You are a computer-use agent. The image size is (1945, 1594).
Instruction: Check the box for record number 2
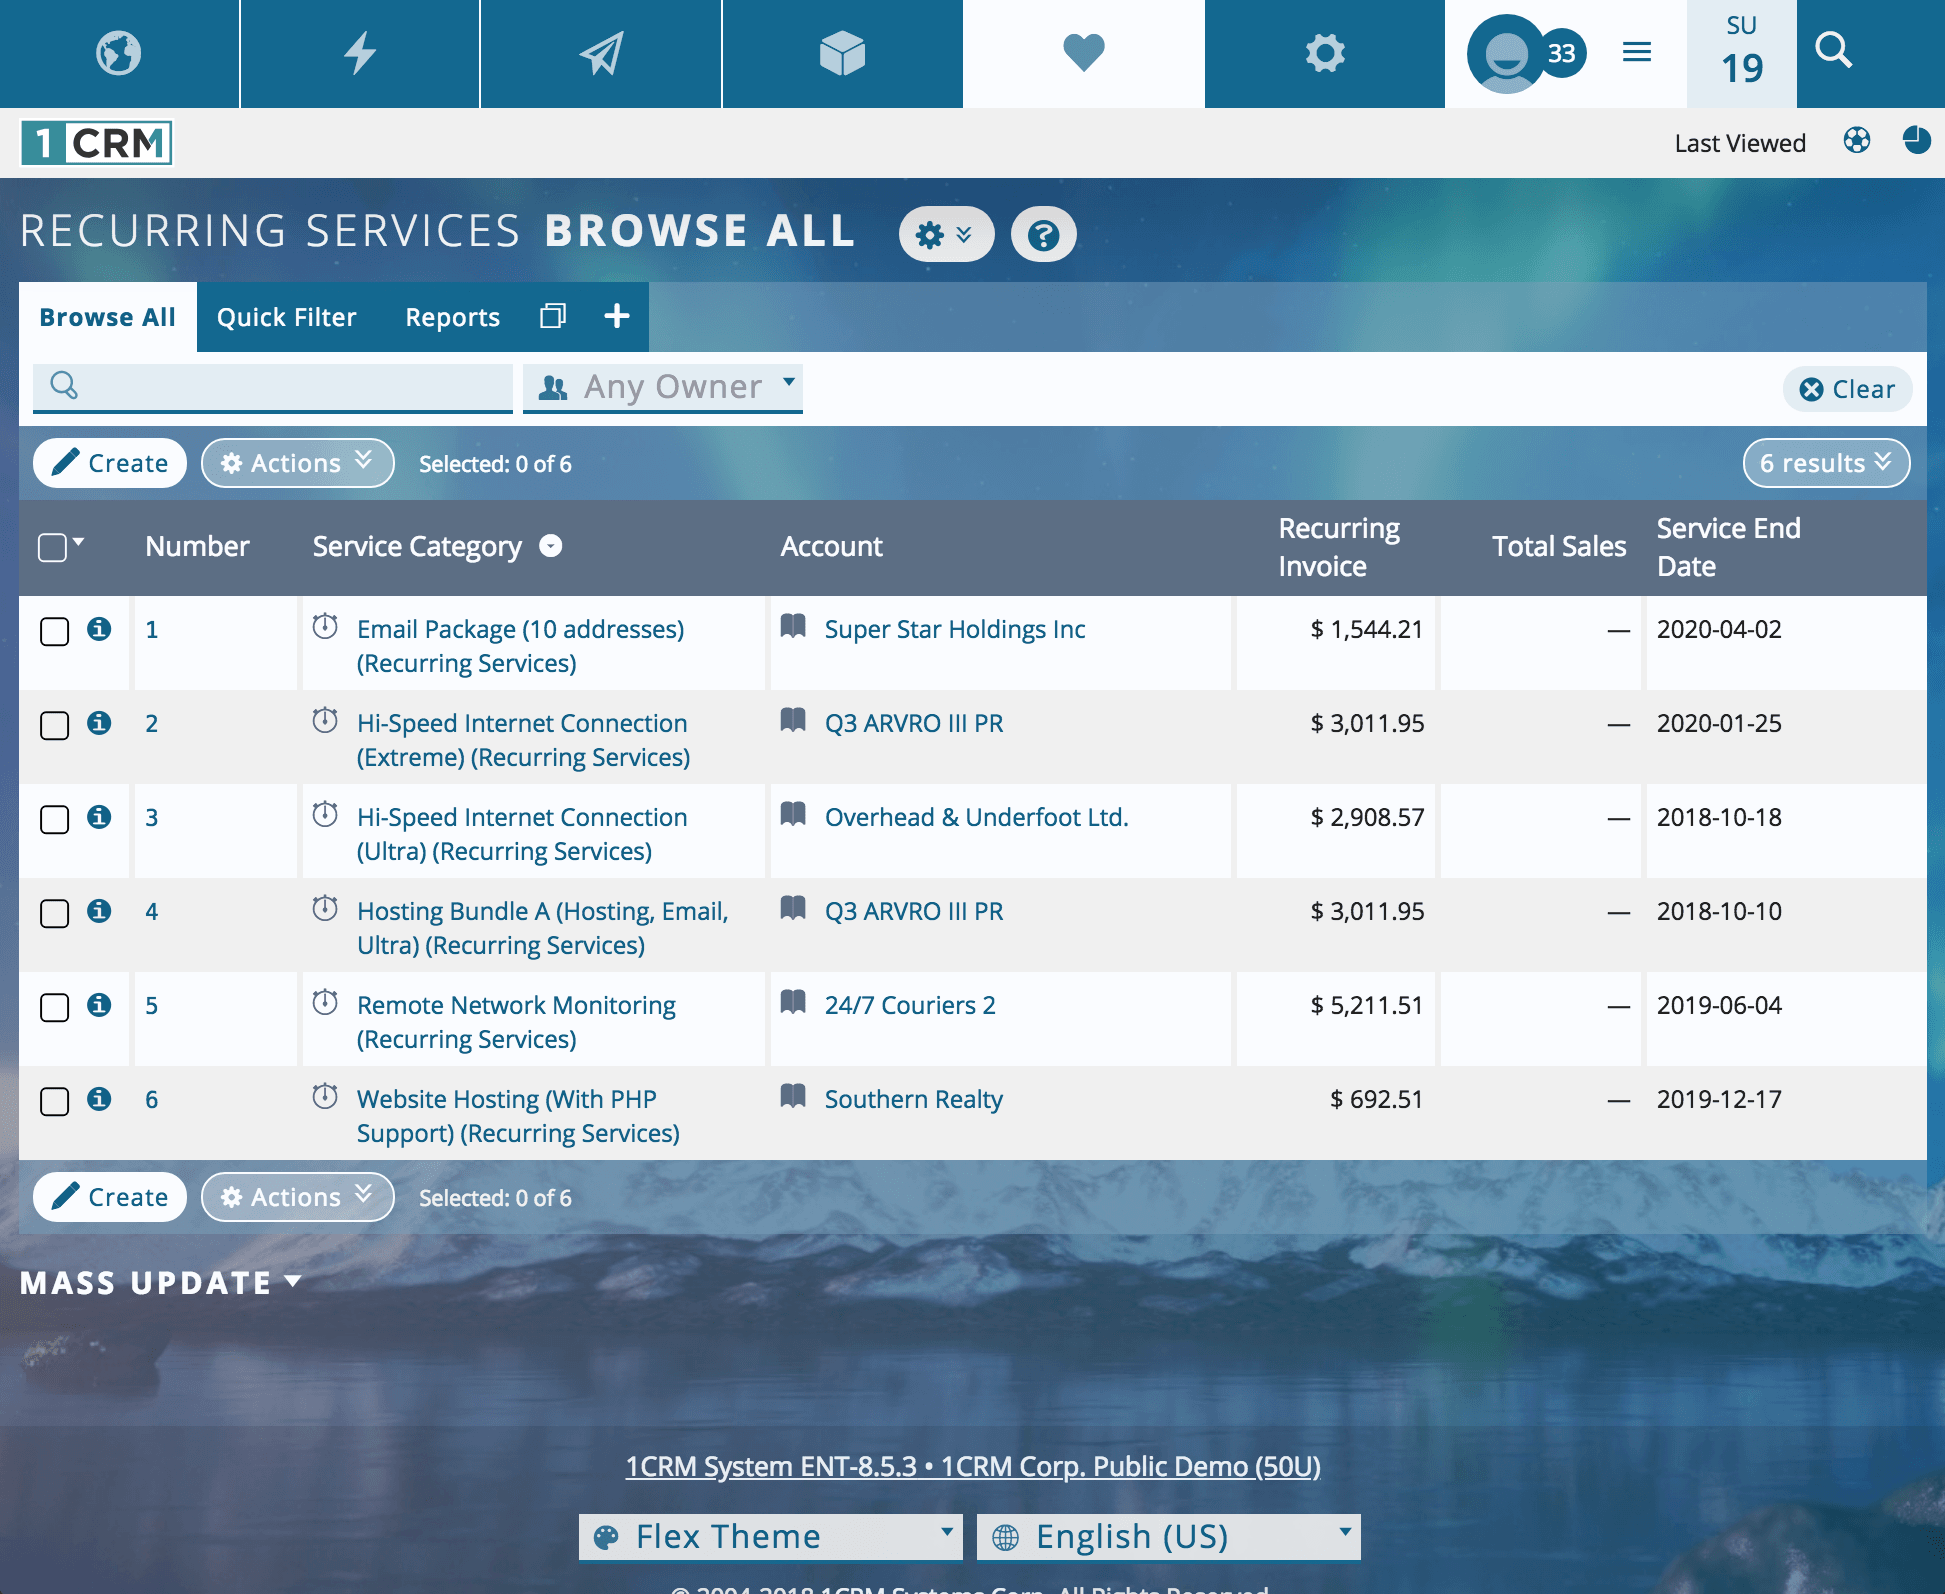pyautogui.click(x=54, y=726)
